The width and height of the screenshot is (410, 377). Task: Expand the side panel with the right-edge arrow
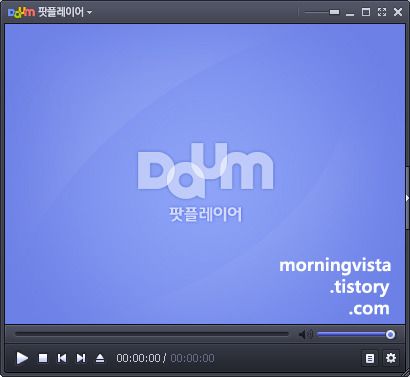click(x=407, y=198)
